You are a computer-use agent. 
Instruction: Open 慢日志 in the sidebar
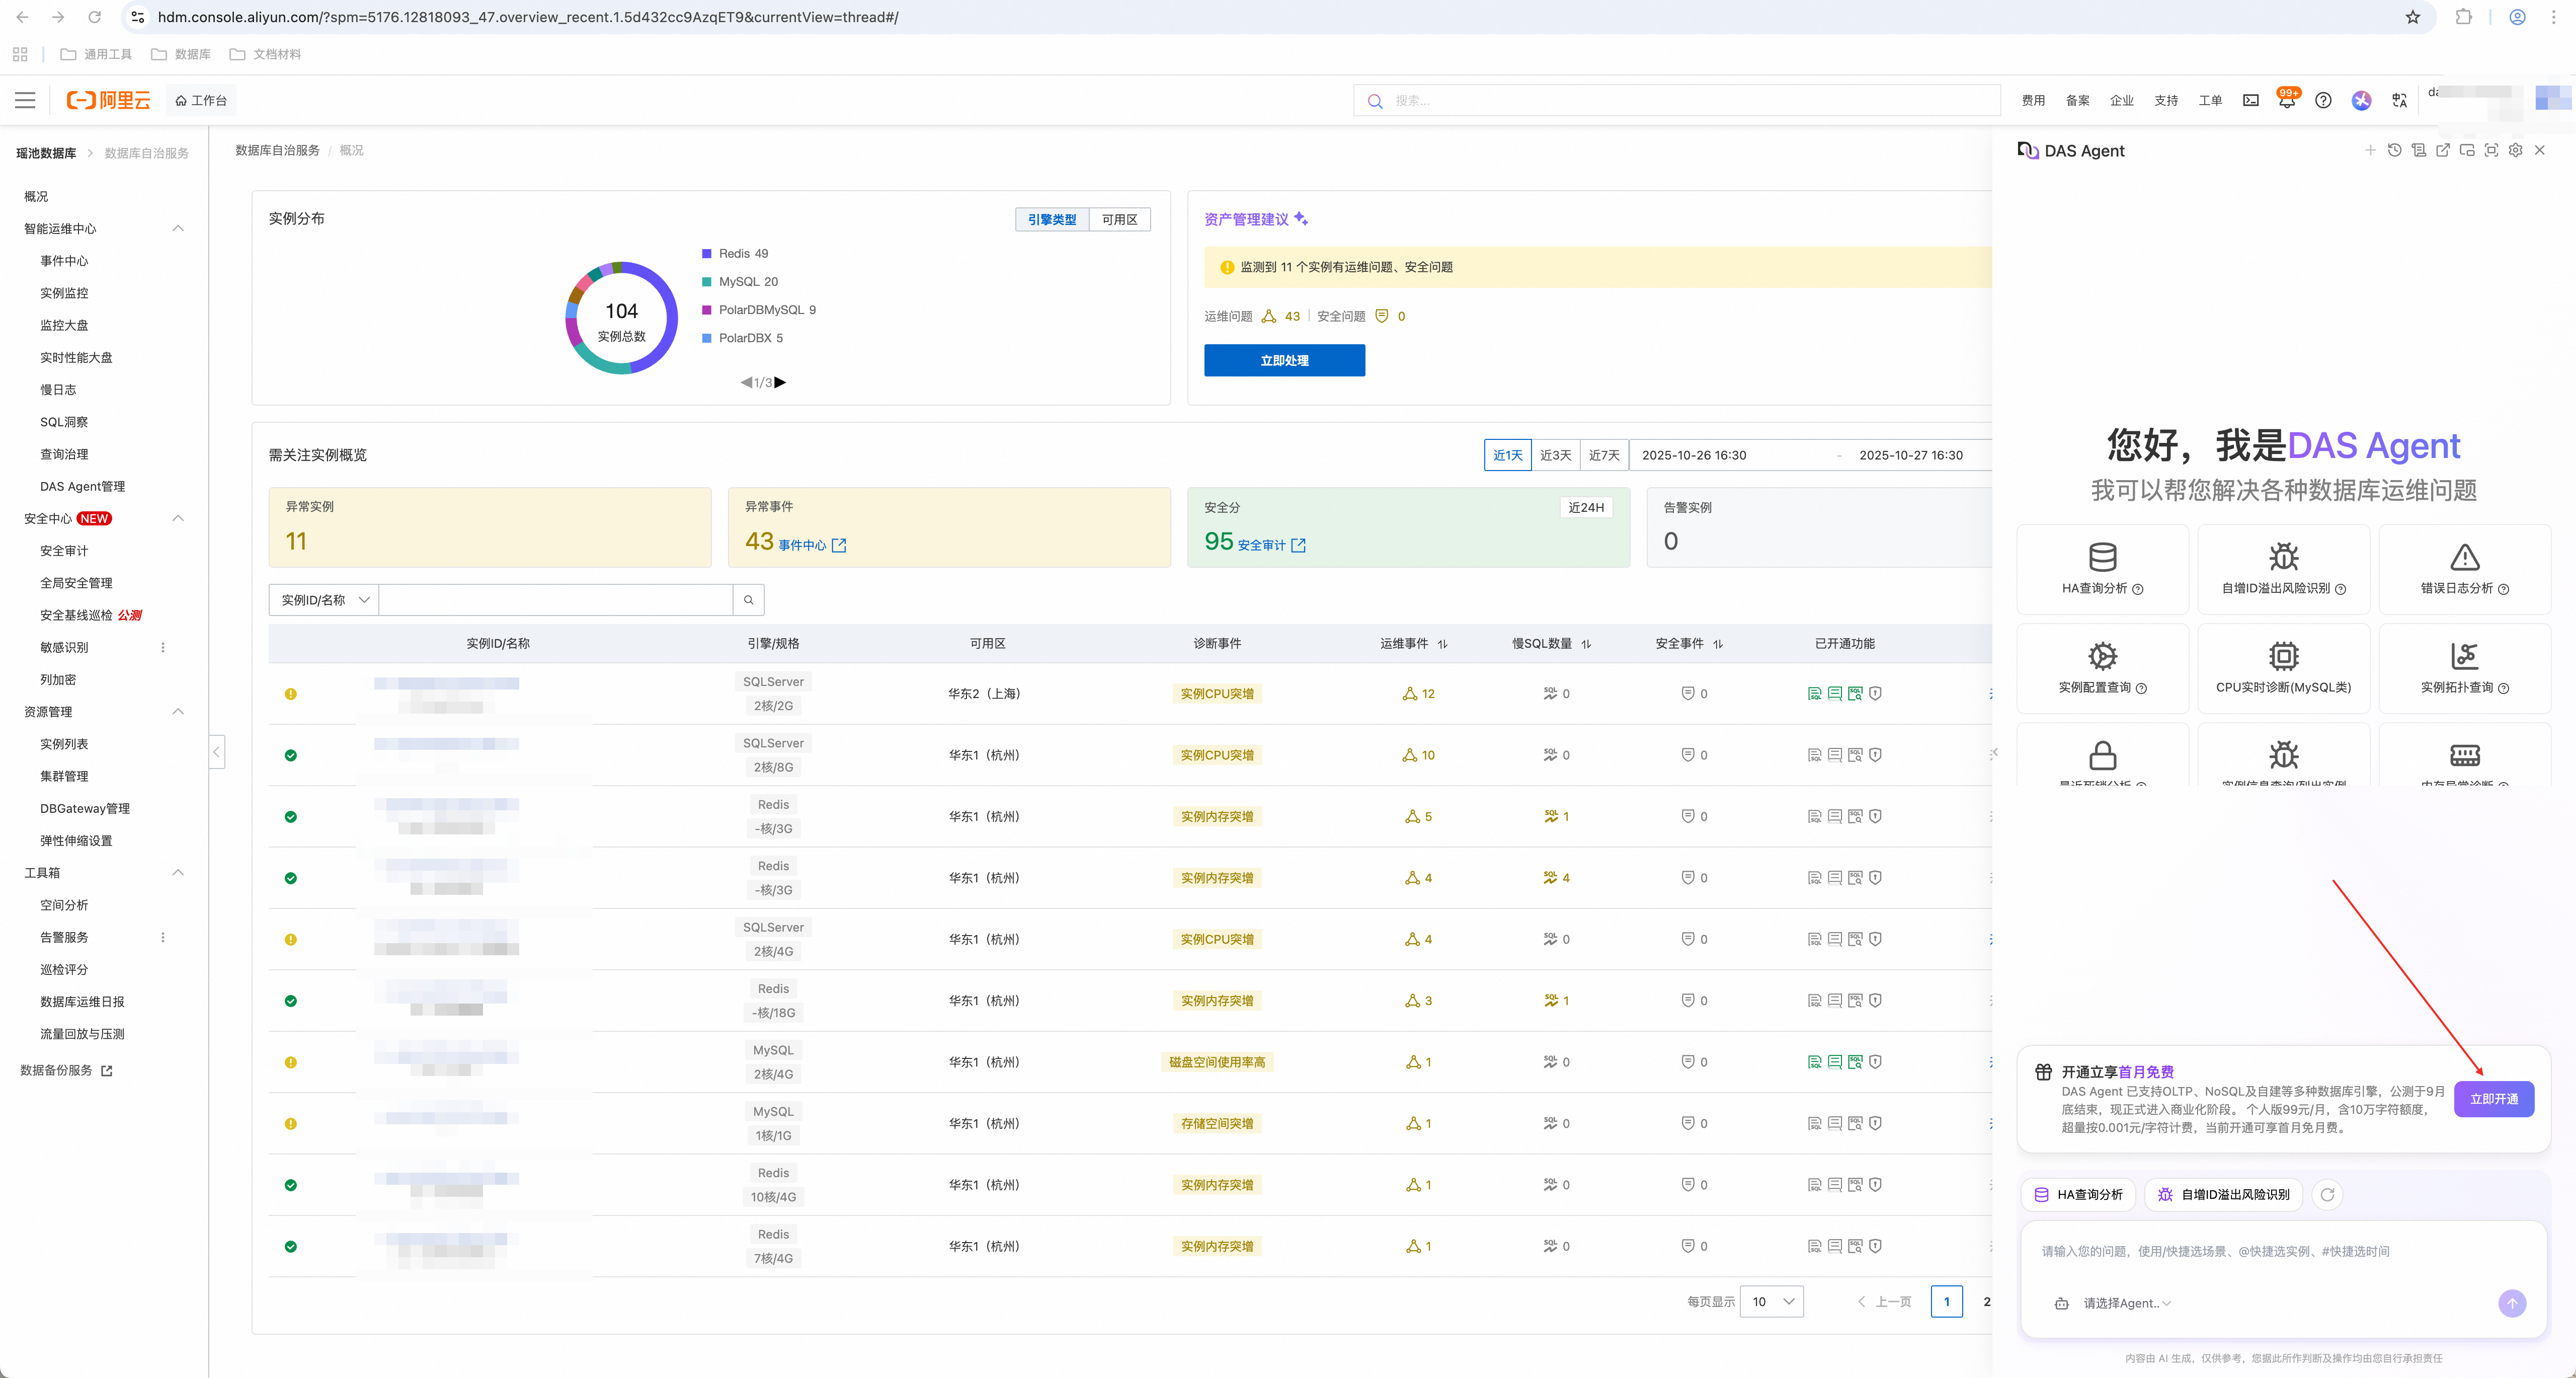point(58,390)
